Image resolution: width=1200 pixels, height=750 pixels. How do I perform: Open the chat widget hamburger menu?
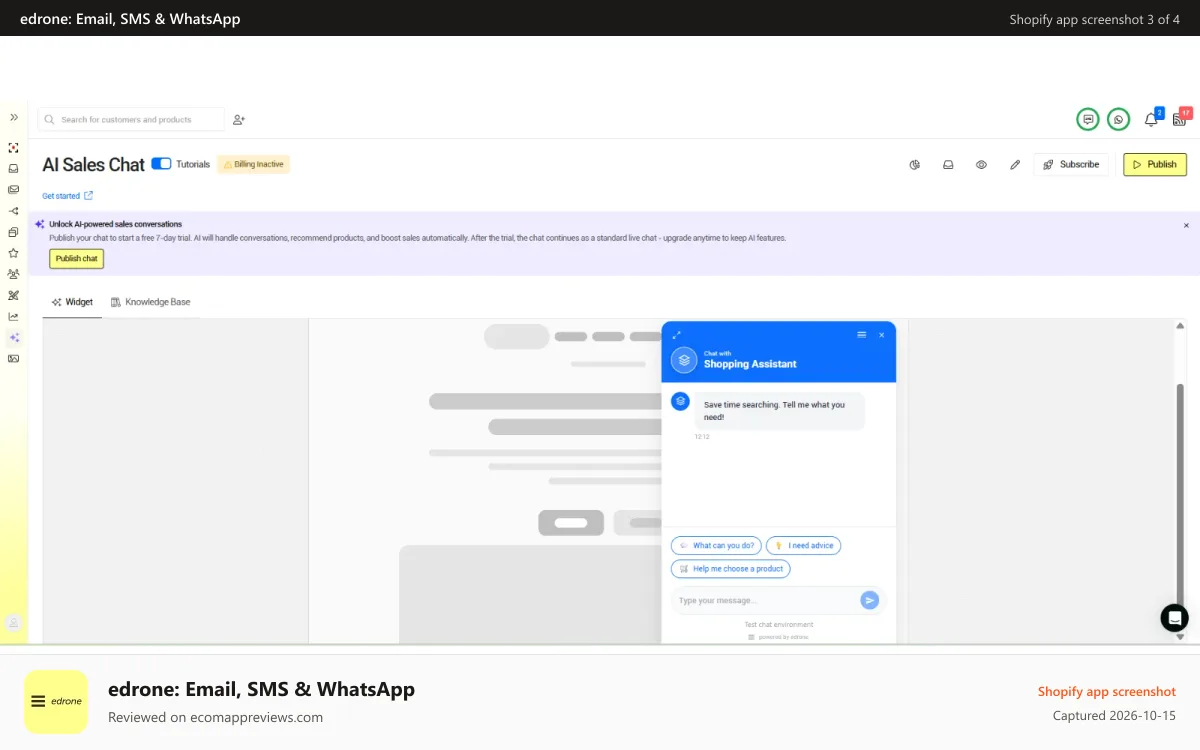[x=862, y=335]
